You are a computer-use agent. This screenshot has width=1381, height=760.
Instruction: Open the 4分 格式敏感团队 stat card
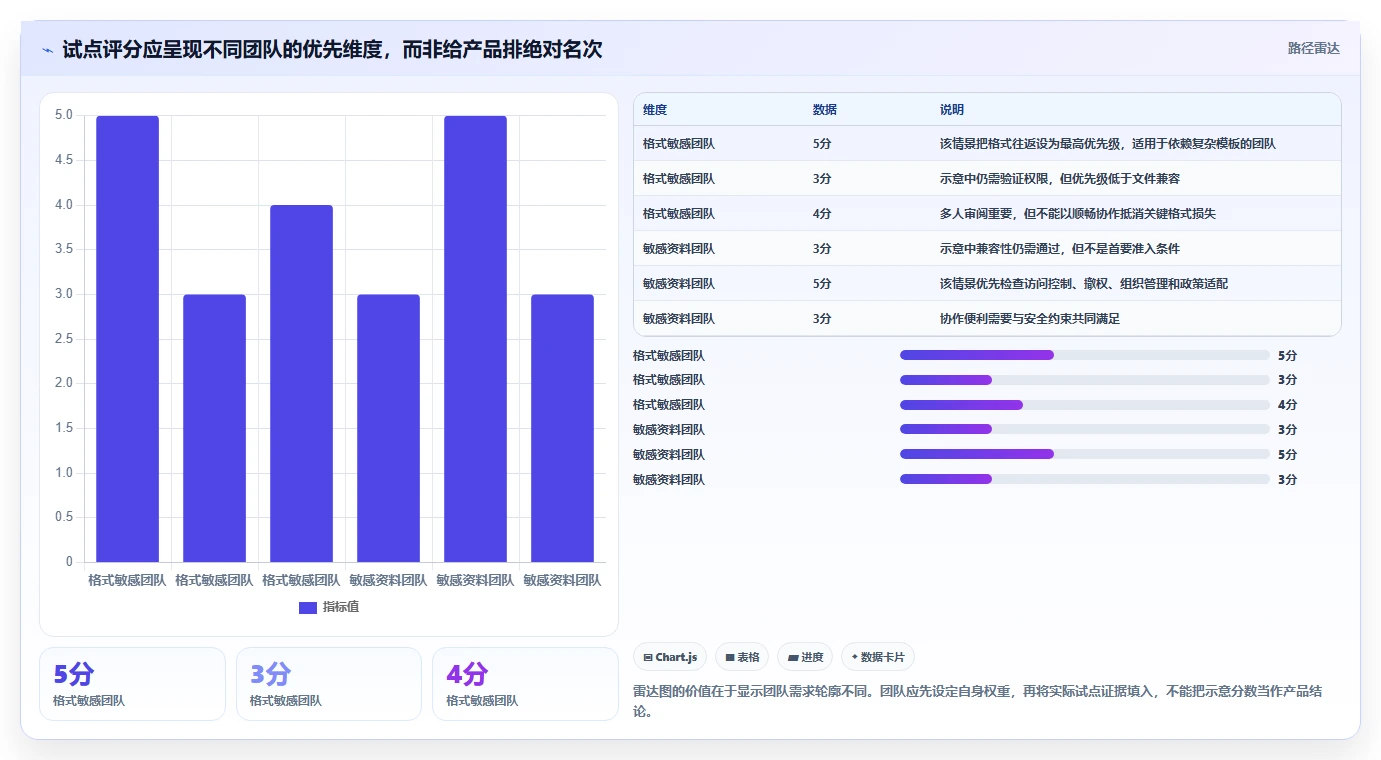click(525, 684)
